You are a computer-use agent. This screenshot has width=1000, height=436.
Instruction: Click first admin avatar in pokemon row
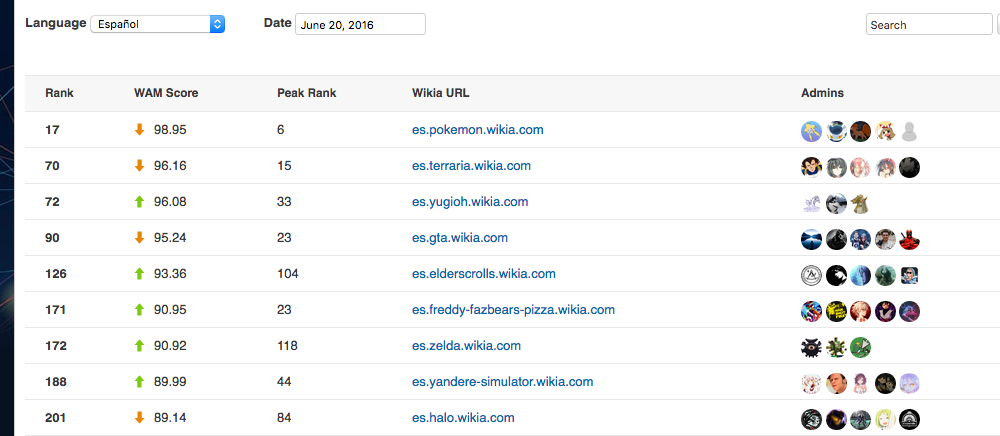[x=811, y=131]
